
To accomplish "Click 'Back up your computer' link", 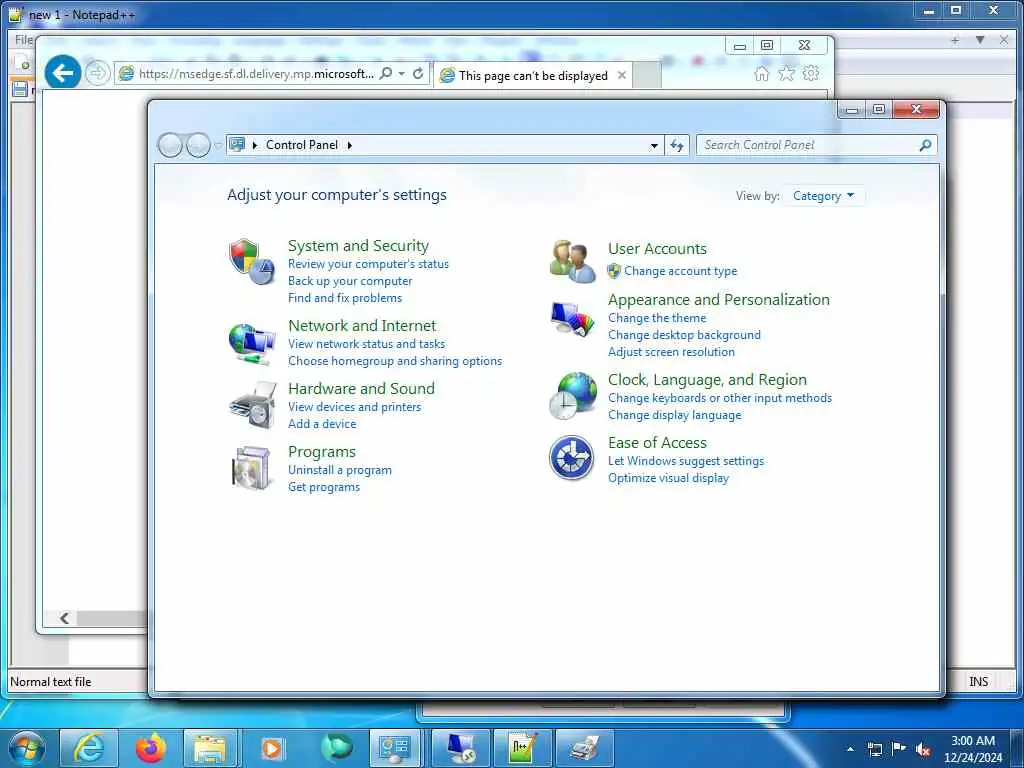I will click(350, 281).
